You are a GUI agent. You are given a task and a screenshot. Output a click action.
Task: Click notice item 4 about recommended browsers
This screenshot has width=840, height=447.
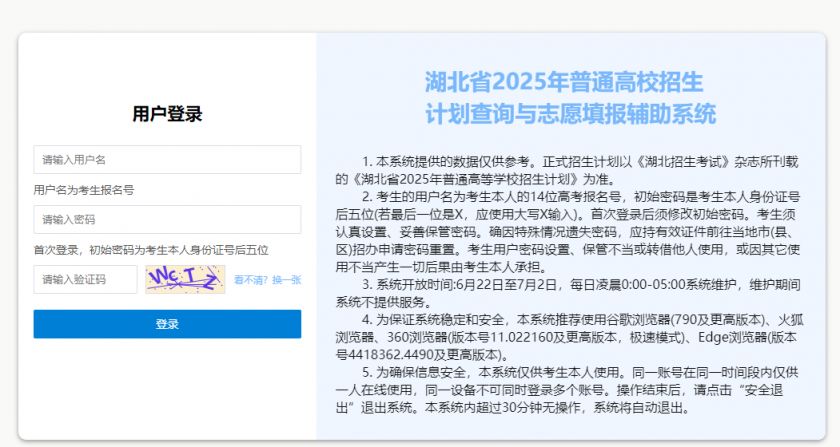point(569,337)
